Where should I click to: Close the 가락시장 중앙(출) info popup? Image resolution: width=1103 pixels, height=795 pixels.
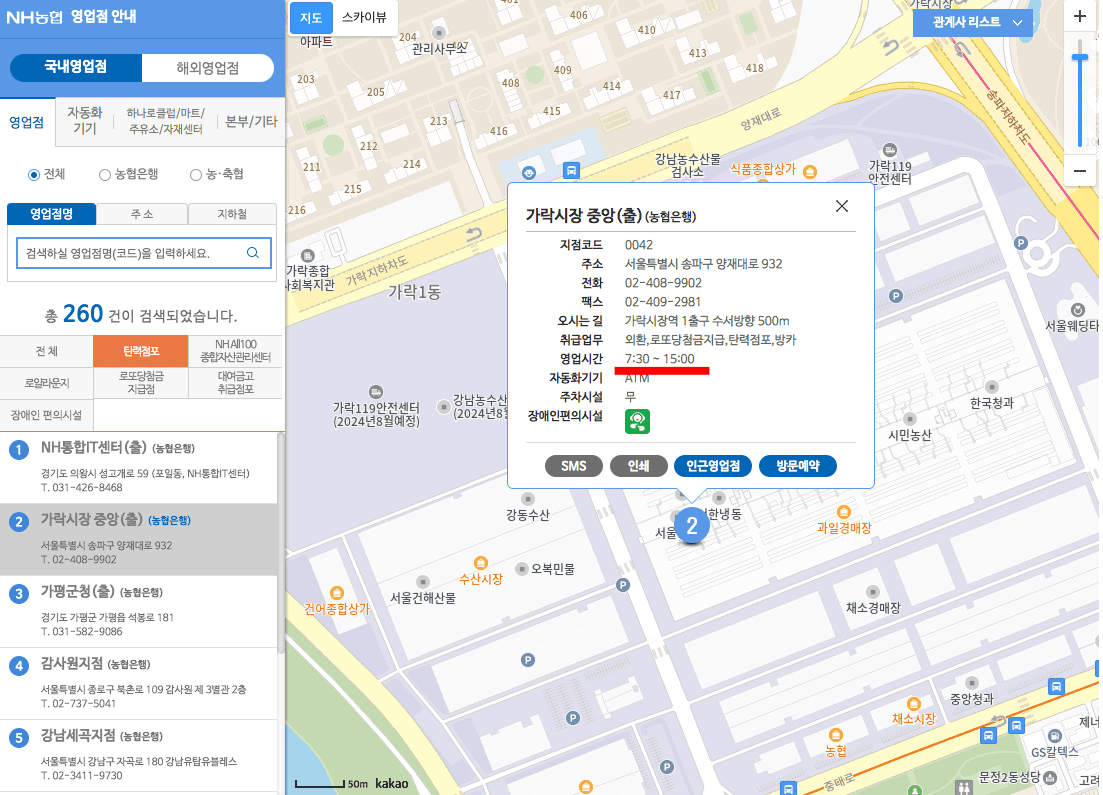pyautogui.click(x=841, y=206)
